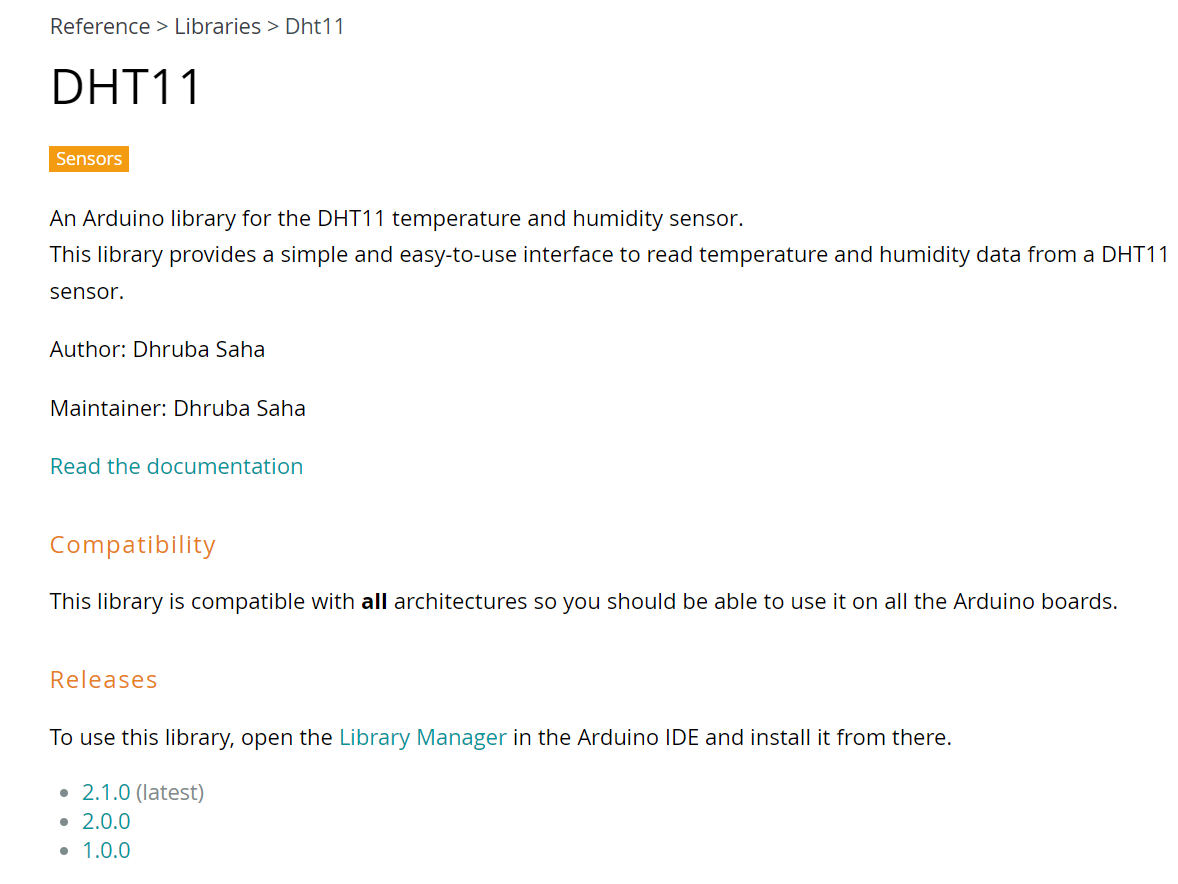Click the bullet before version 1.0.0
The height and width of the screenshot is (884, 1178).
64,851
